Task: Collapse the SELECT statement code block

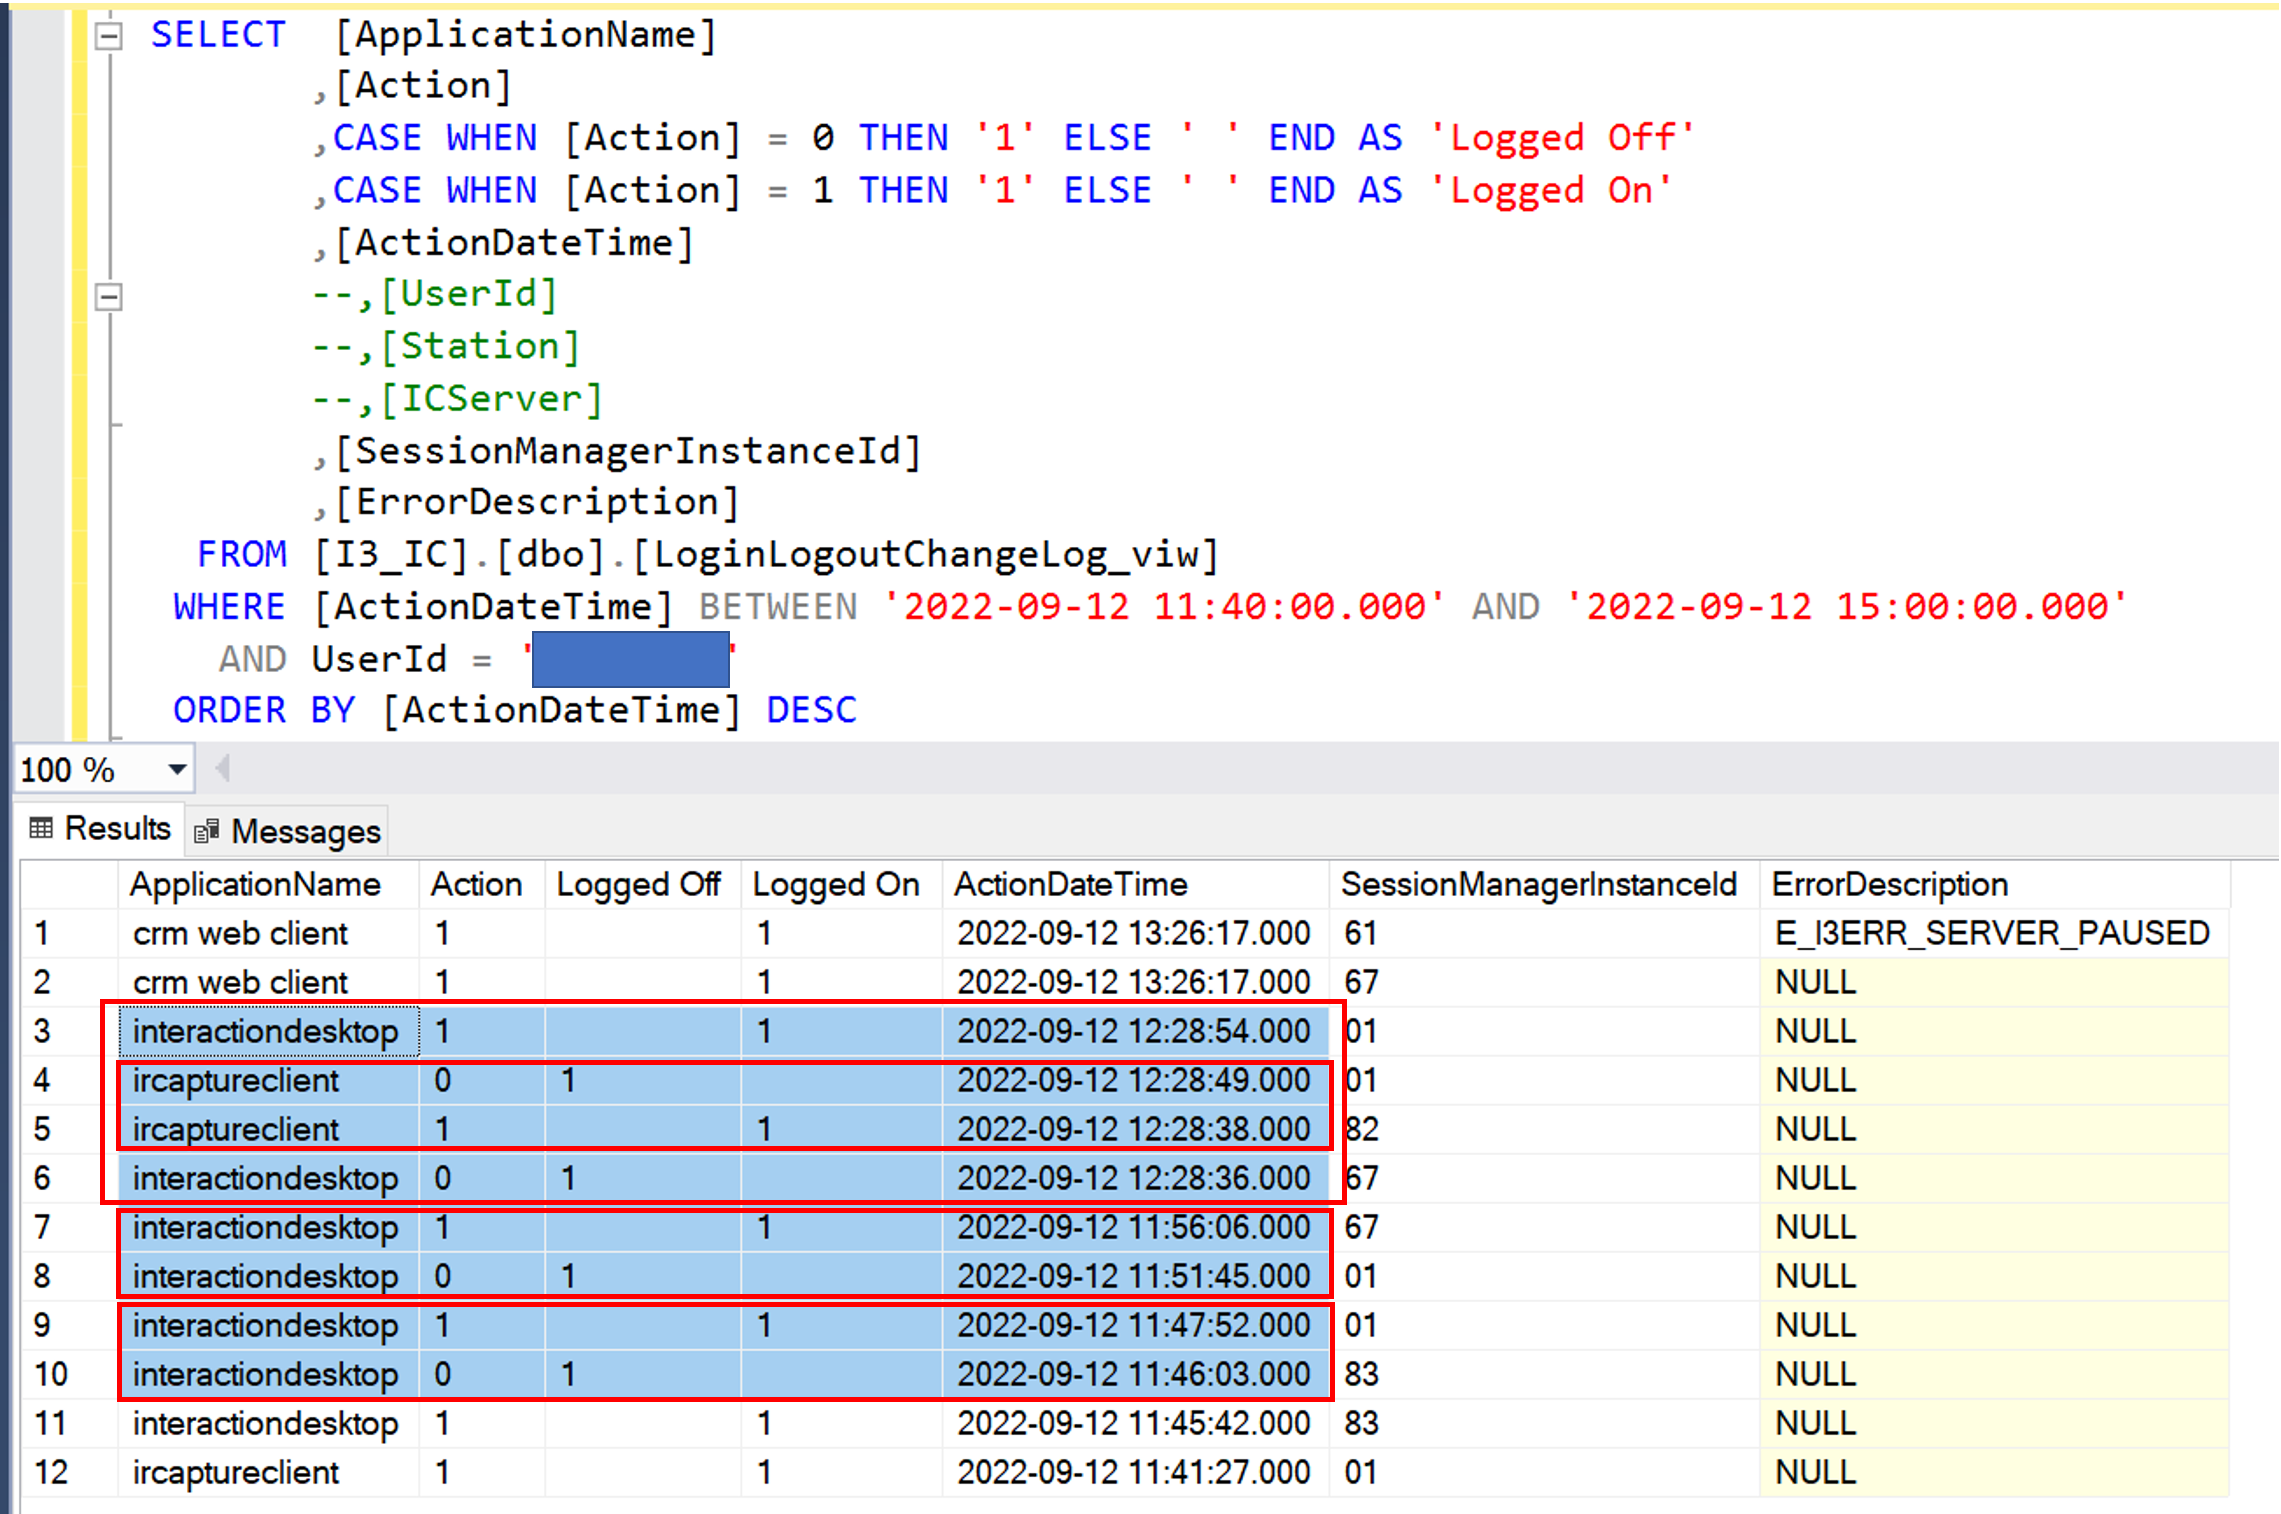Action: (108, 37)
